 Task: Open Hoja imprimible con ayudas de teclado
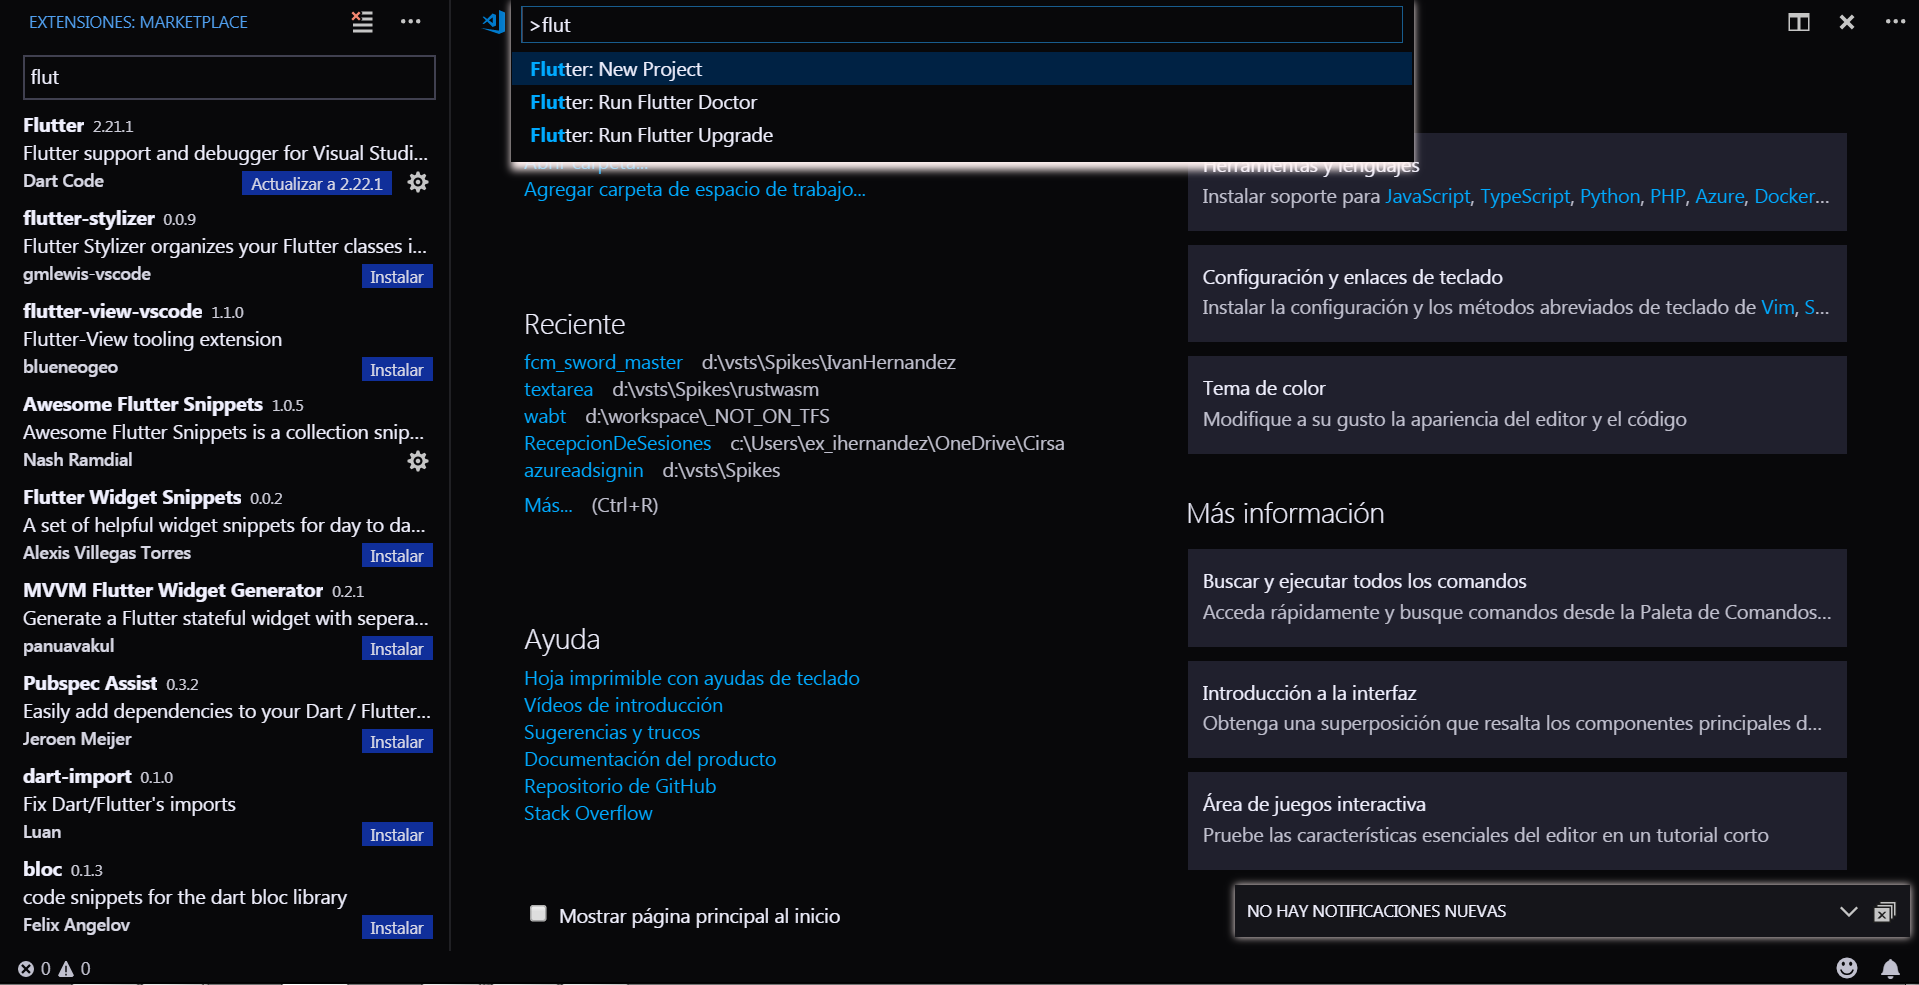pos(692,678)
